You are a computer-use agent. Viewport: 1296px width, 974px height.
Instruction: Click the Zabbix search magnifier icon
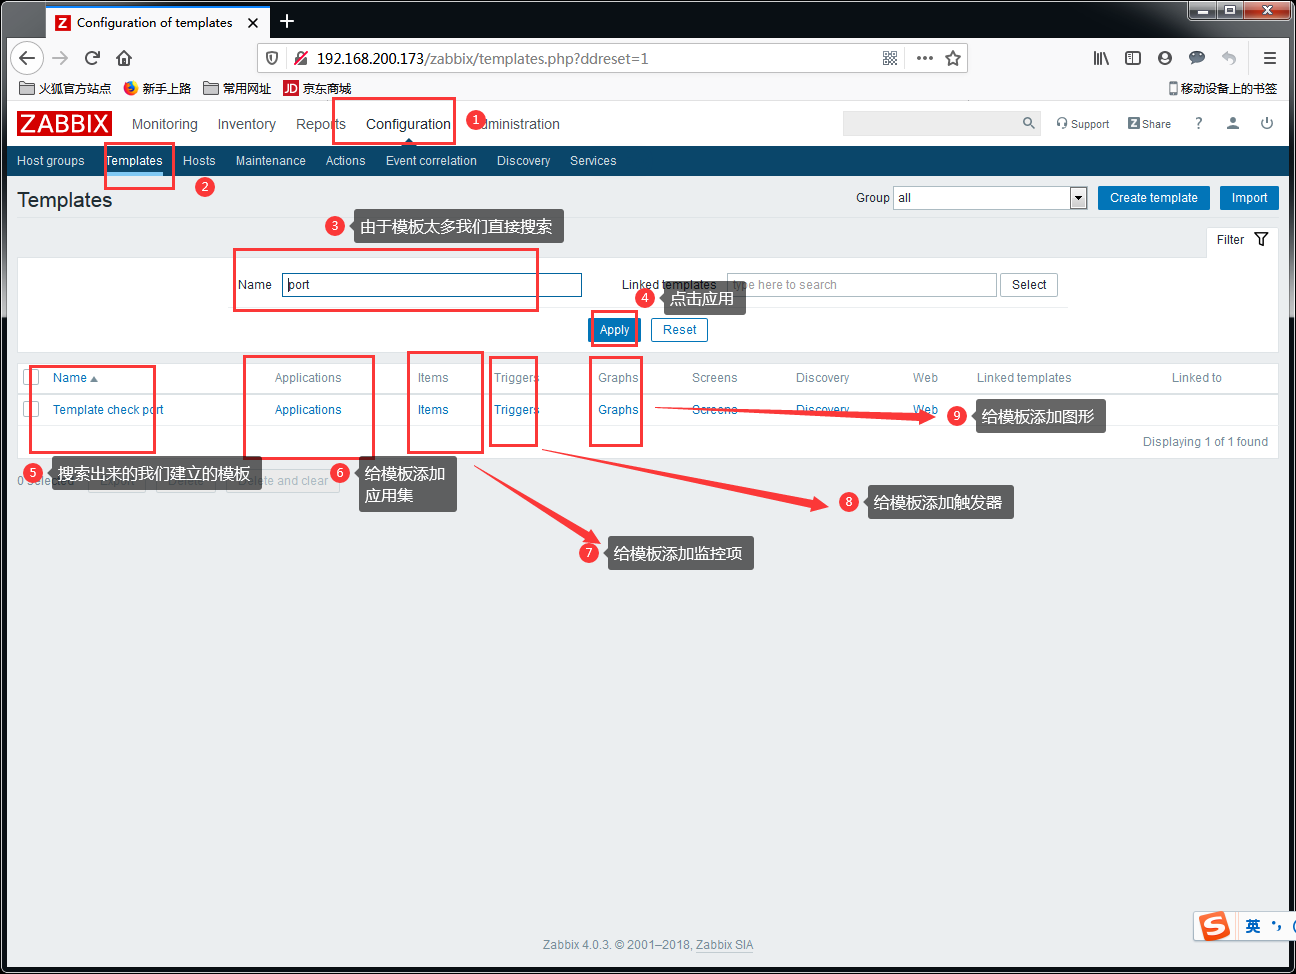(1029, 123)
